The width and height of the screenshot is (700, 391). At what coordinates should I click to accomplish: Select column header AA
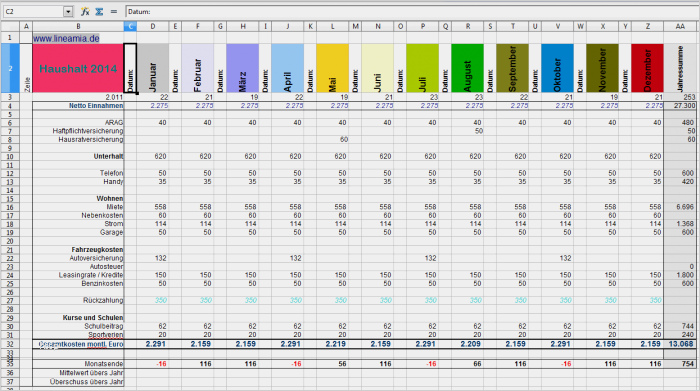click(679, 27)
